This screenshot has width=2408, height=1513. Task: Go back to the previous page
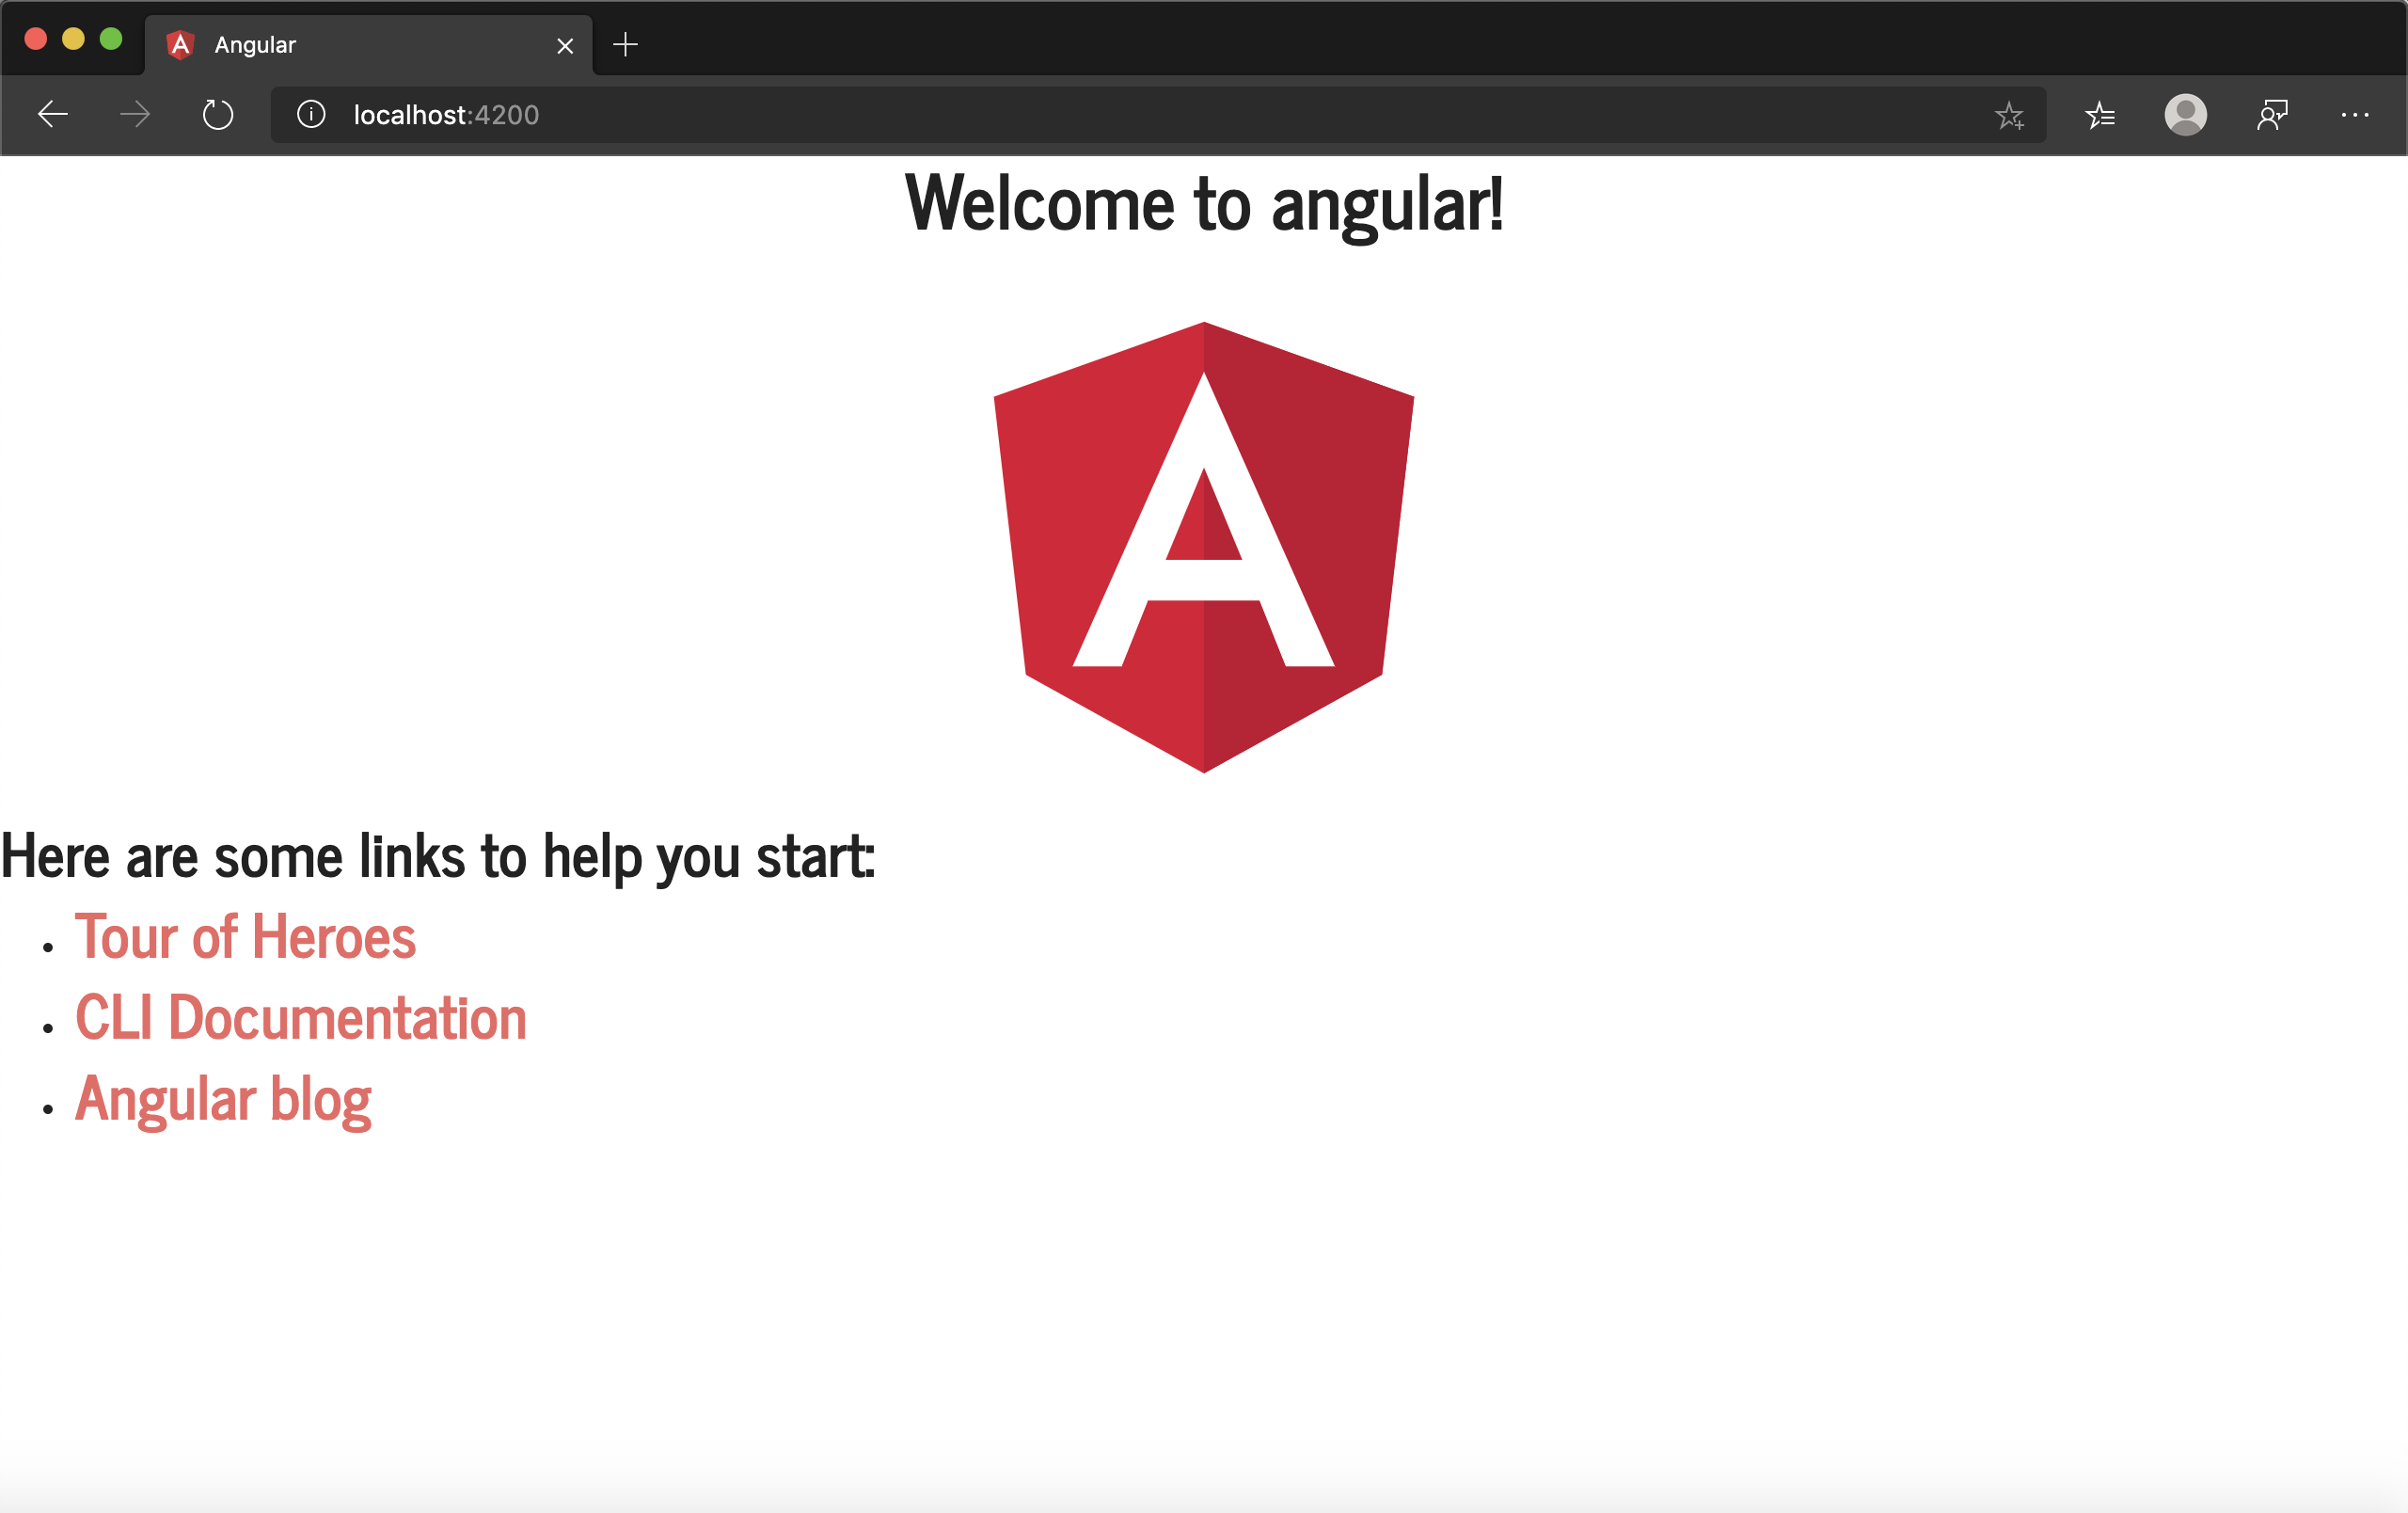[x=53, y=115]
